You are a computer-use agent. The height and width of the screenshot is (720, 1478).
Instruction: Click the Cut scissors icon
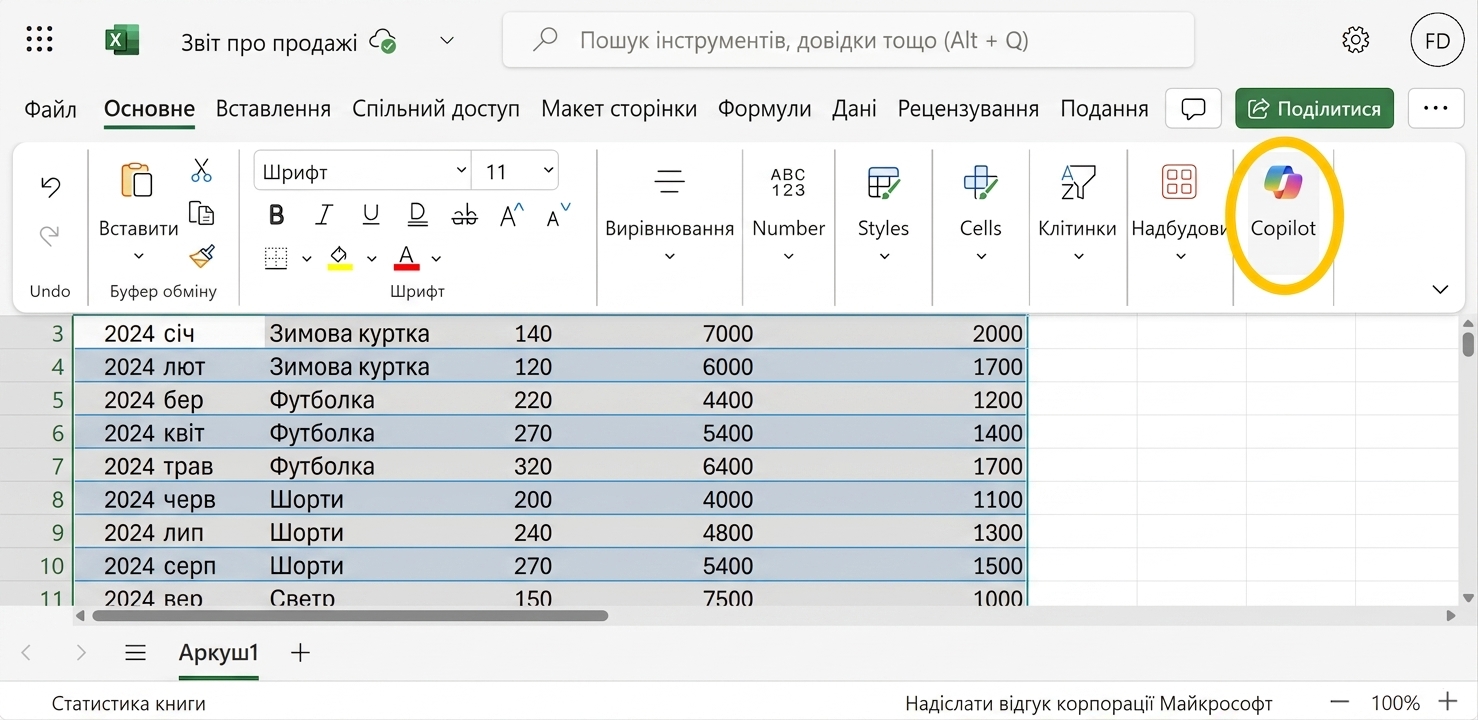pos(202,170)
